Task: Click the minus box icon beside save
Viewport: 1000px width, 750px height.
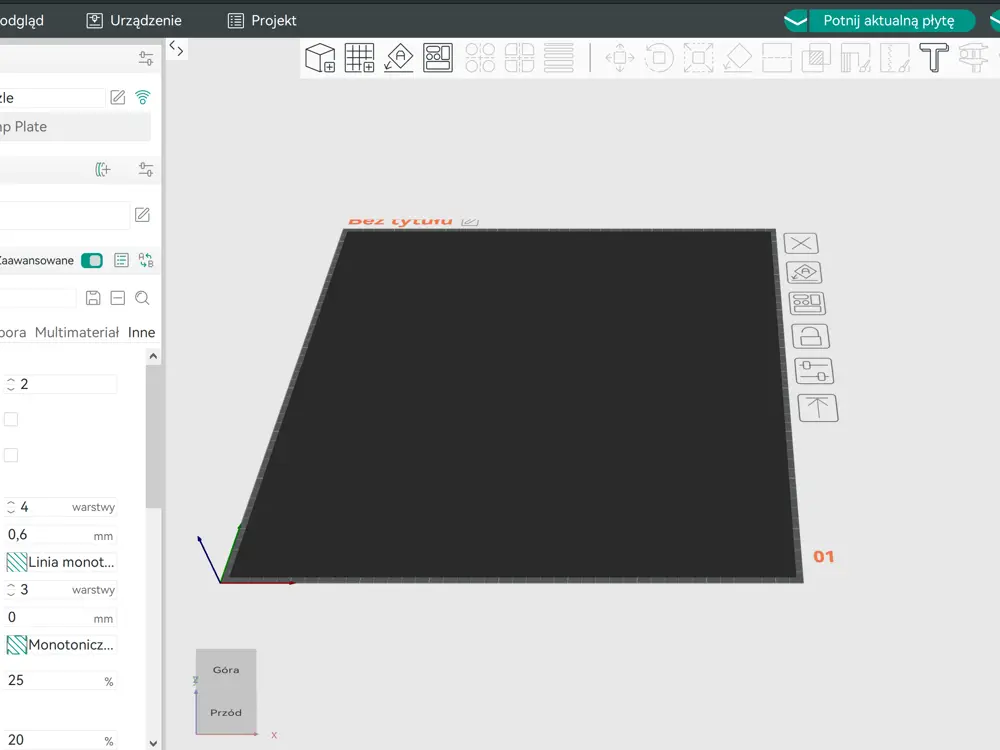Action: coord(117,298)
